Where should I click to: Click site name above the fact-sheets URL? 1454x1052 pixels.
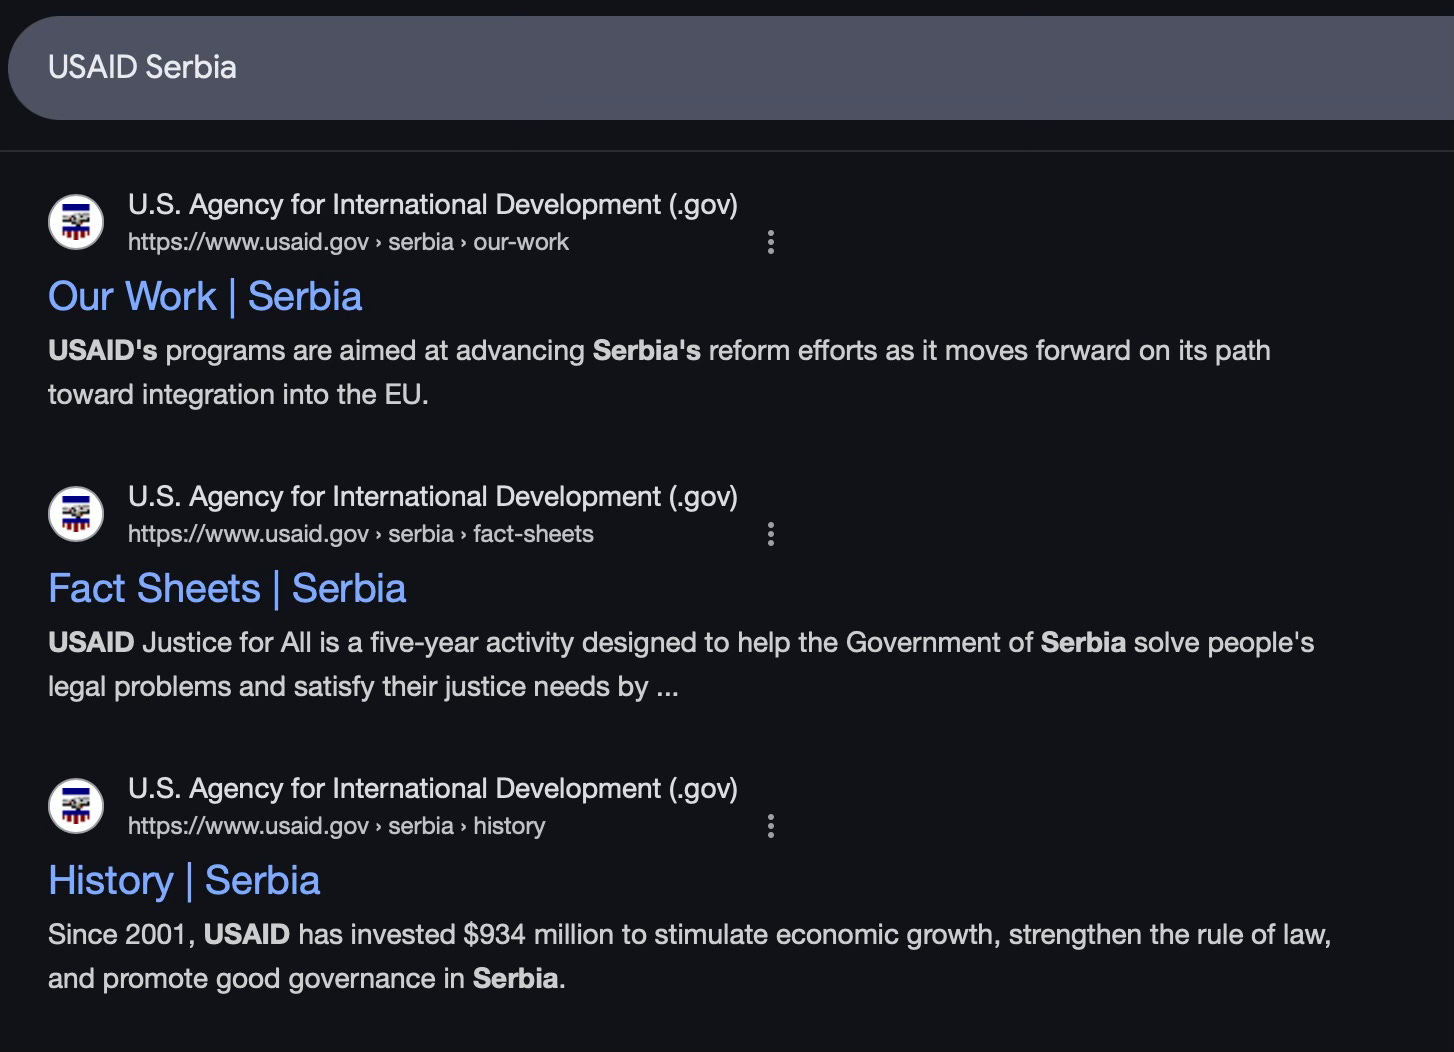click(x=433, y=497)
